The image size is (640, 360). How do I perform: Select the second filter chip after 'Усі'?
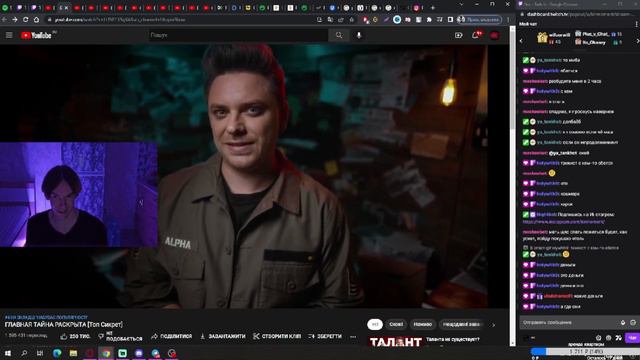pyautogui.click(x=396, y=324)
